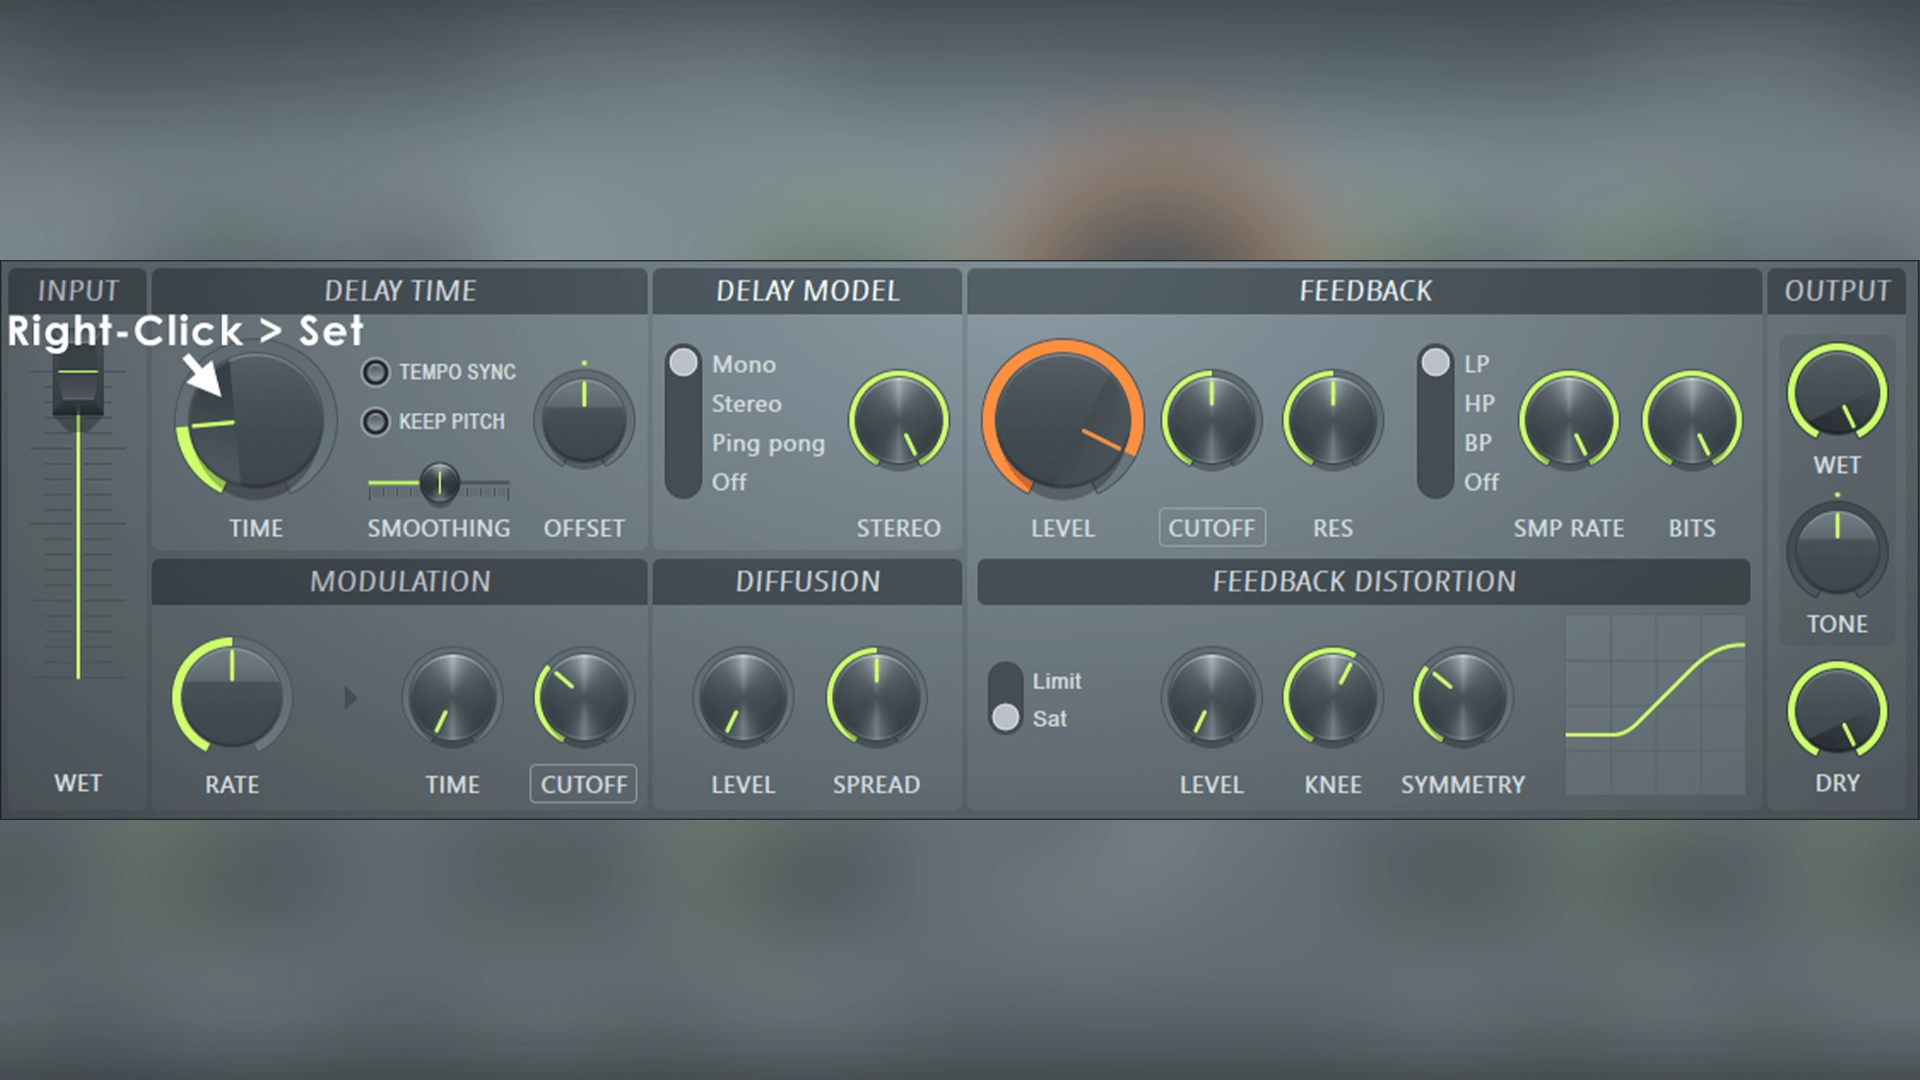Click the orange Feedback LEVEL knob
Screen dimensions: 1920x1080
click(x=1062, y=420)
